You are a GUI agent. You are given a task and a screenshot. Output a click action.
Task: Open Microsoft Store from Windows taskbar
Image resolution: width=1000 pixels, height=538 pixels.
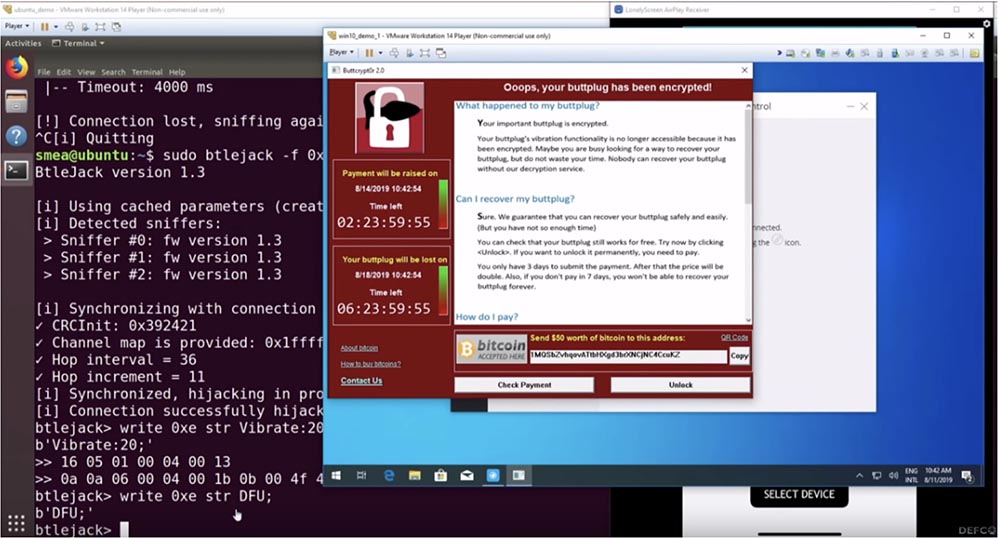(x=441, y=476)
